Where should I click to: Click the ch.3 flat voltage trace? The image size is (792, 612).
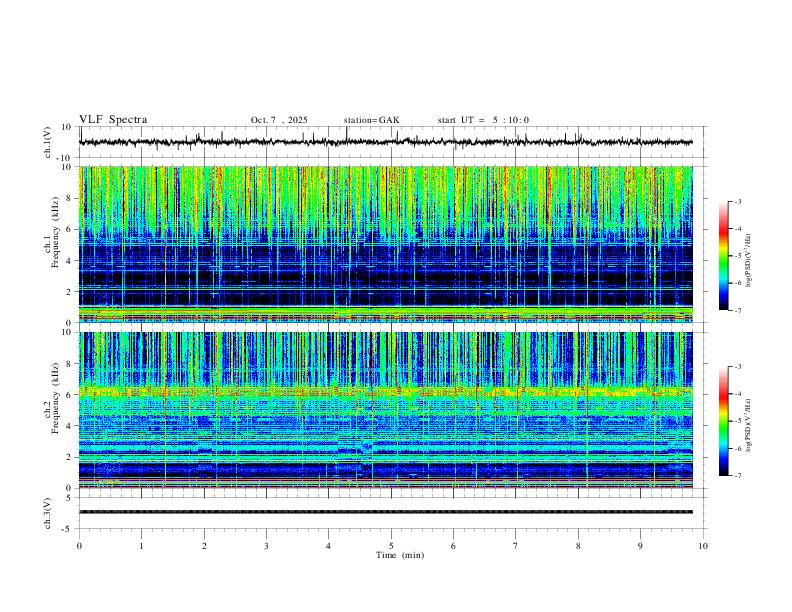click(386, 512)
